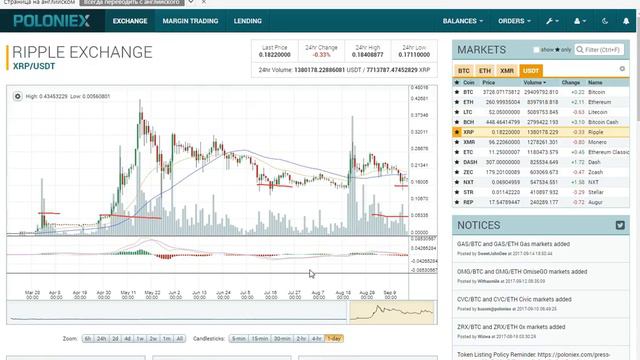The image size is (640, 360).
Task: Open the Balances dropdown
Action: tap(462, 21)
